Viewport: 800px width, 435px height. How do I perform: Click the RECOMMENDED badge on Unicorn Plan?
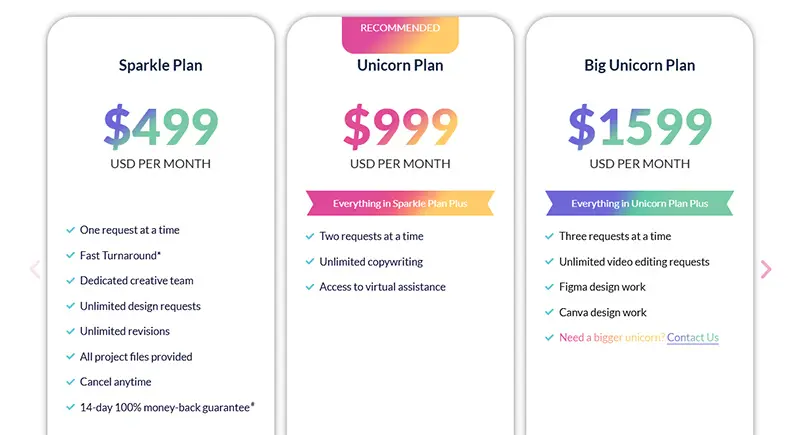pos(400,30)
